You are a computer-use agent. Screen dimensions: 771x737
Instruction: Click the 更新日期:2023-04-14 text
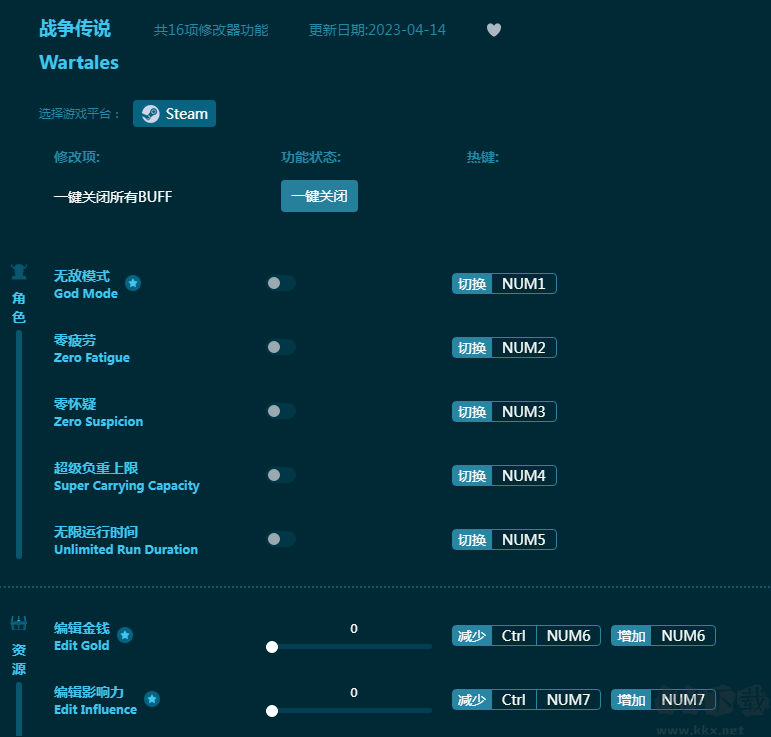click(x=377, y=30)
